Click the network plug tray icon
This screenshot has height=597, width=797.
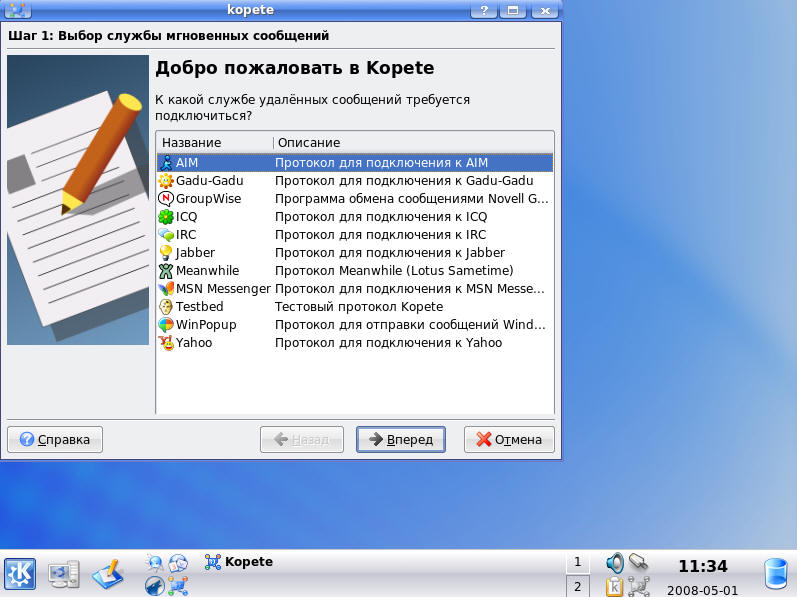[638, 562]
